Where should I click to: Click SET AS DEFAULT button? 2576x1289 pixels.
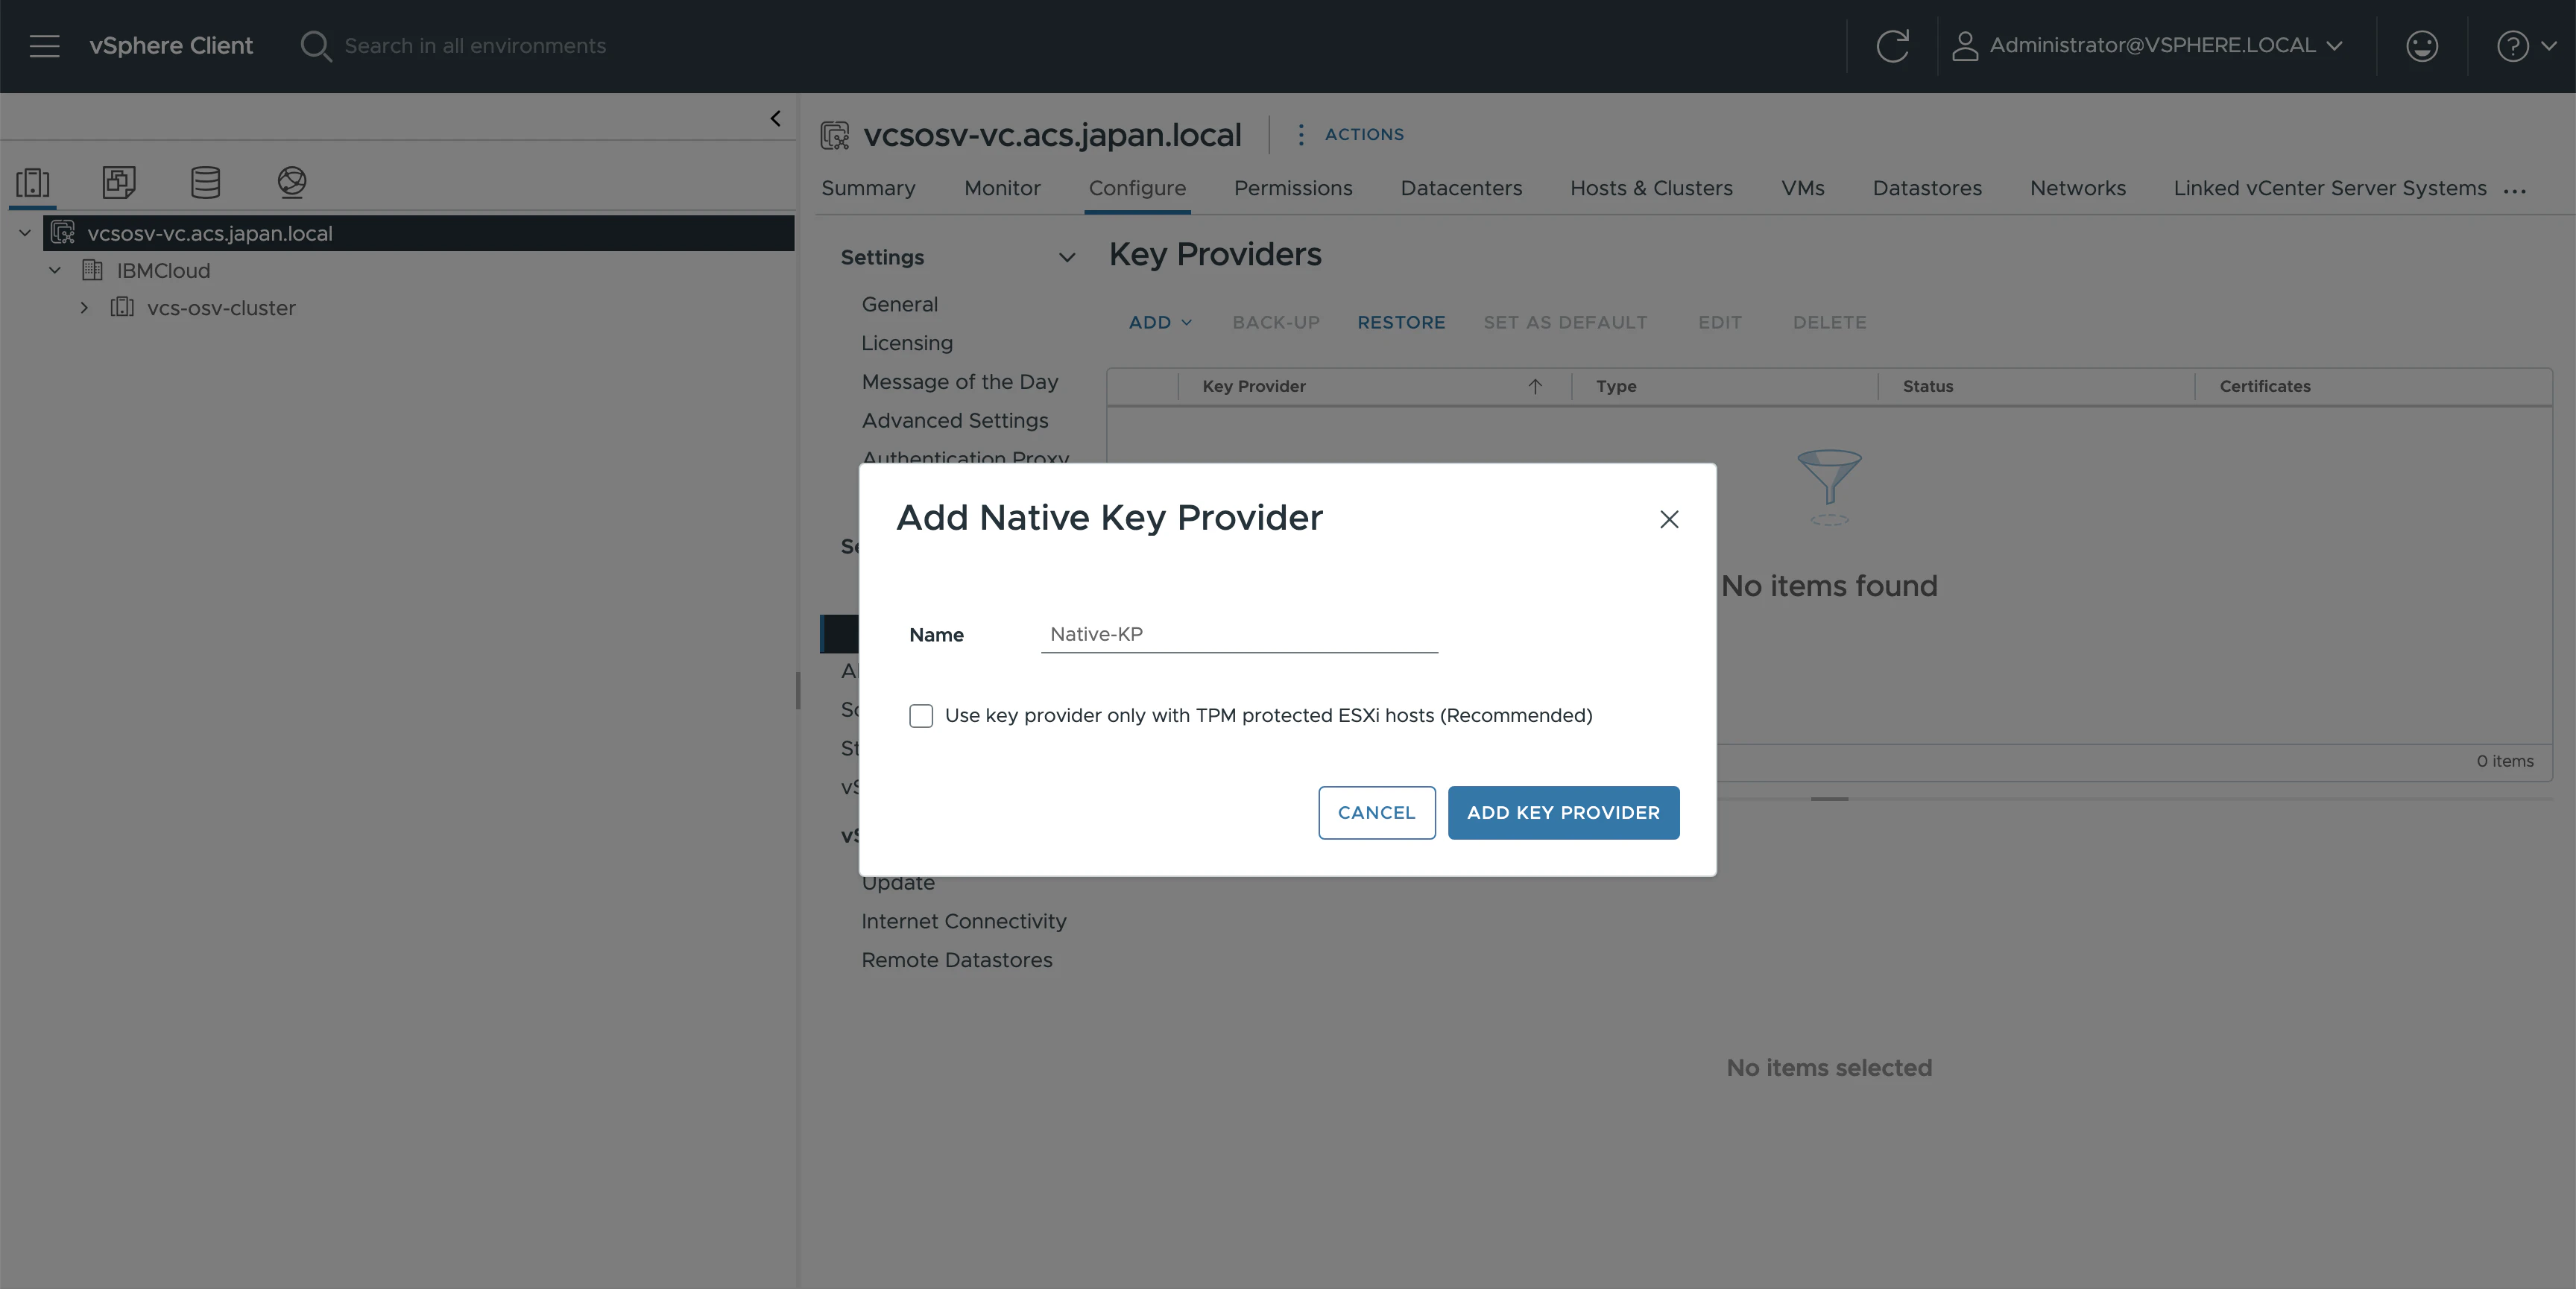click(1565, 322)
